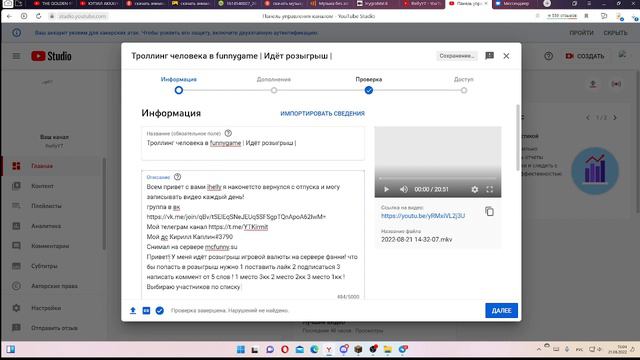Open Плейлисты in the Studio sidebar
The height and width of the screenshot is (360, 640).
(x=52, y=206)
